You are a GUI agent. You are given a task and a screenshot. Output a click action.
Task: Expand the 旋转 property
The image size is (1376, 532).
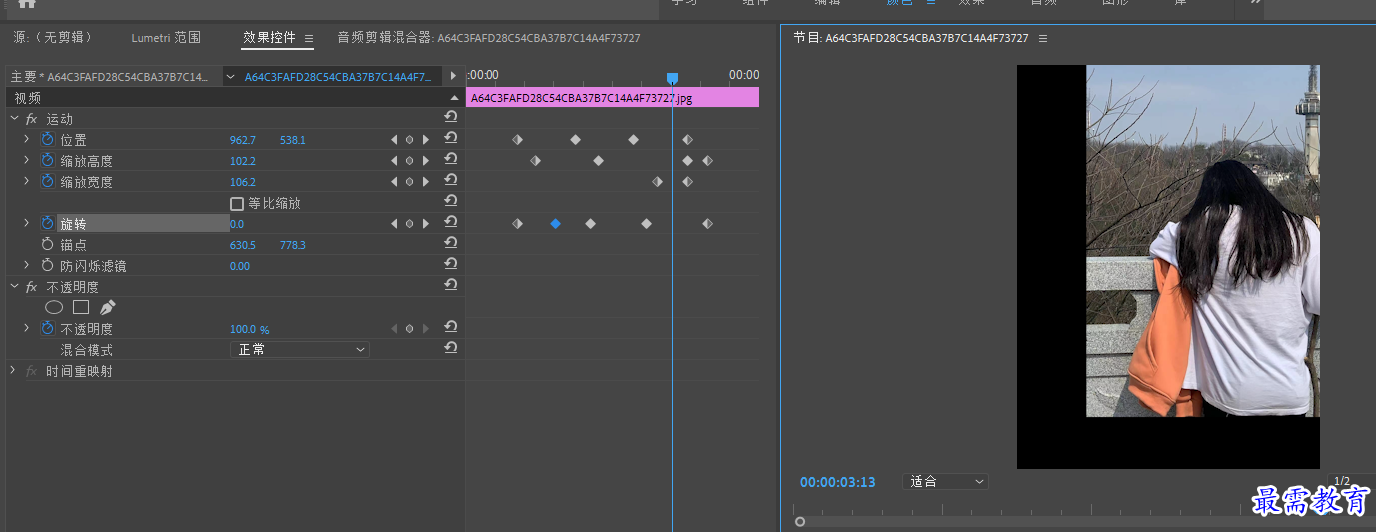click(27, 224)
